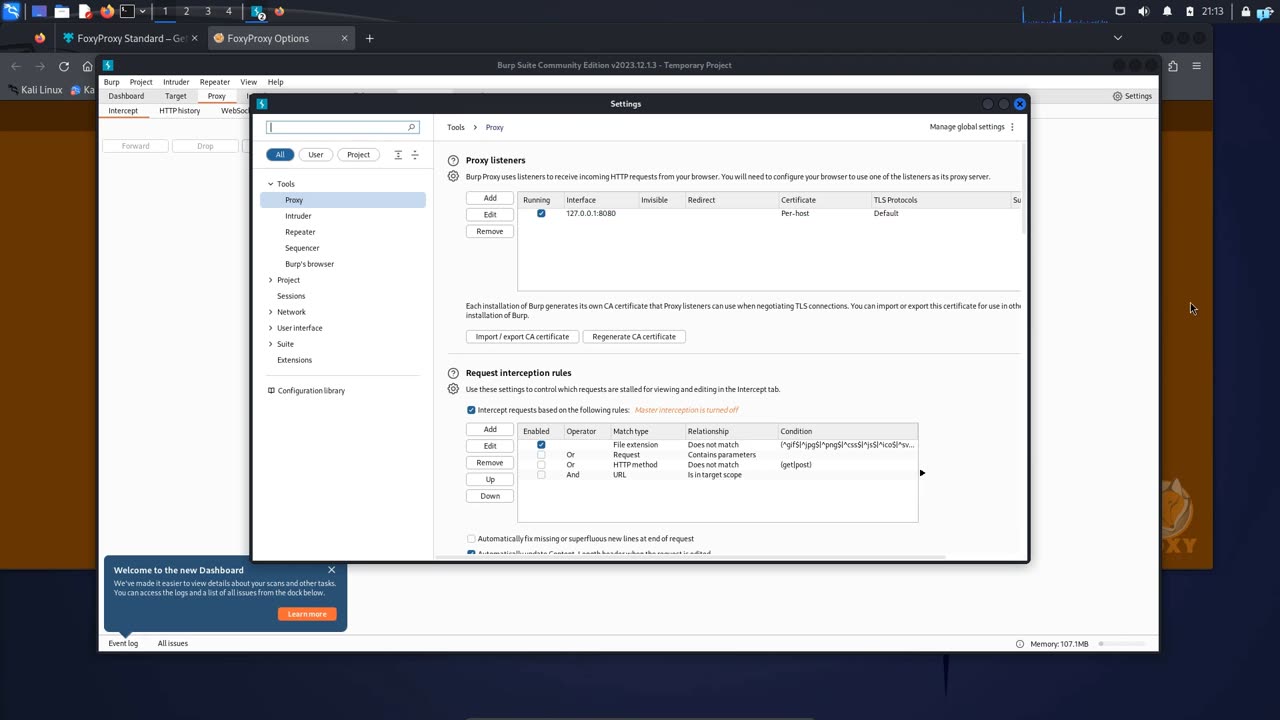The image size is (1280, 720).
Task: Click Import / export CA certificate button
Action: [522, 337]
